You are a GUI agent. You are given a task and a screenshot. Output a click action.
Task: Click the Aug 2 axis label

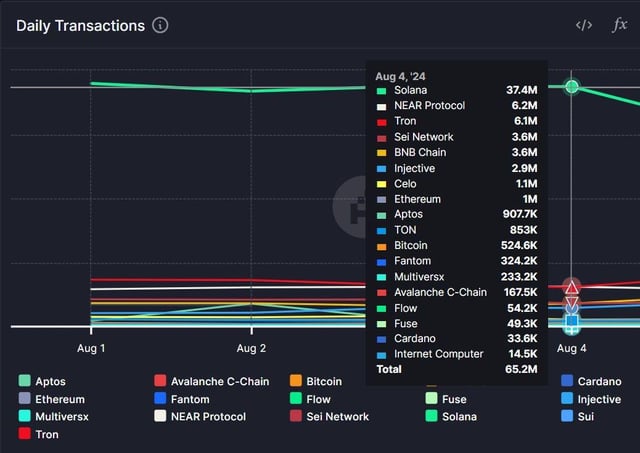(251, 348)
